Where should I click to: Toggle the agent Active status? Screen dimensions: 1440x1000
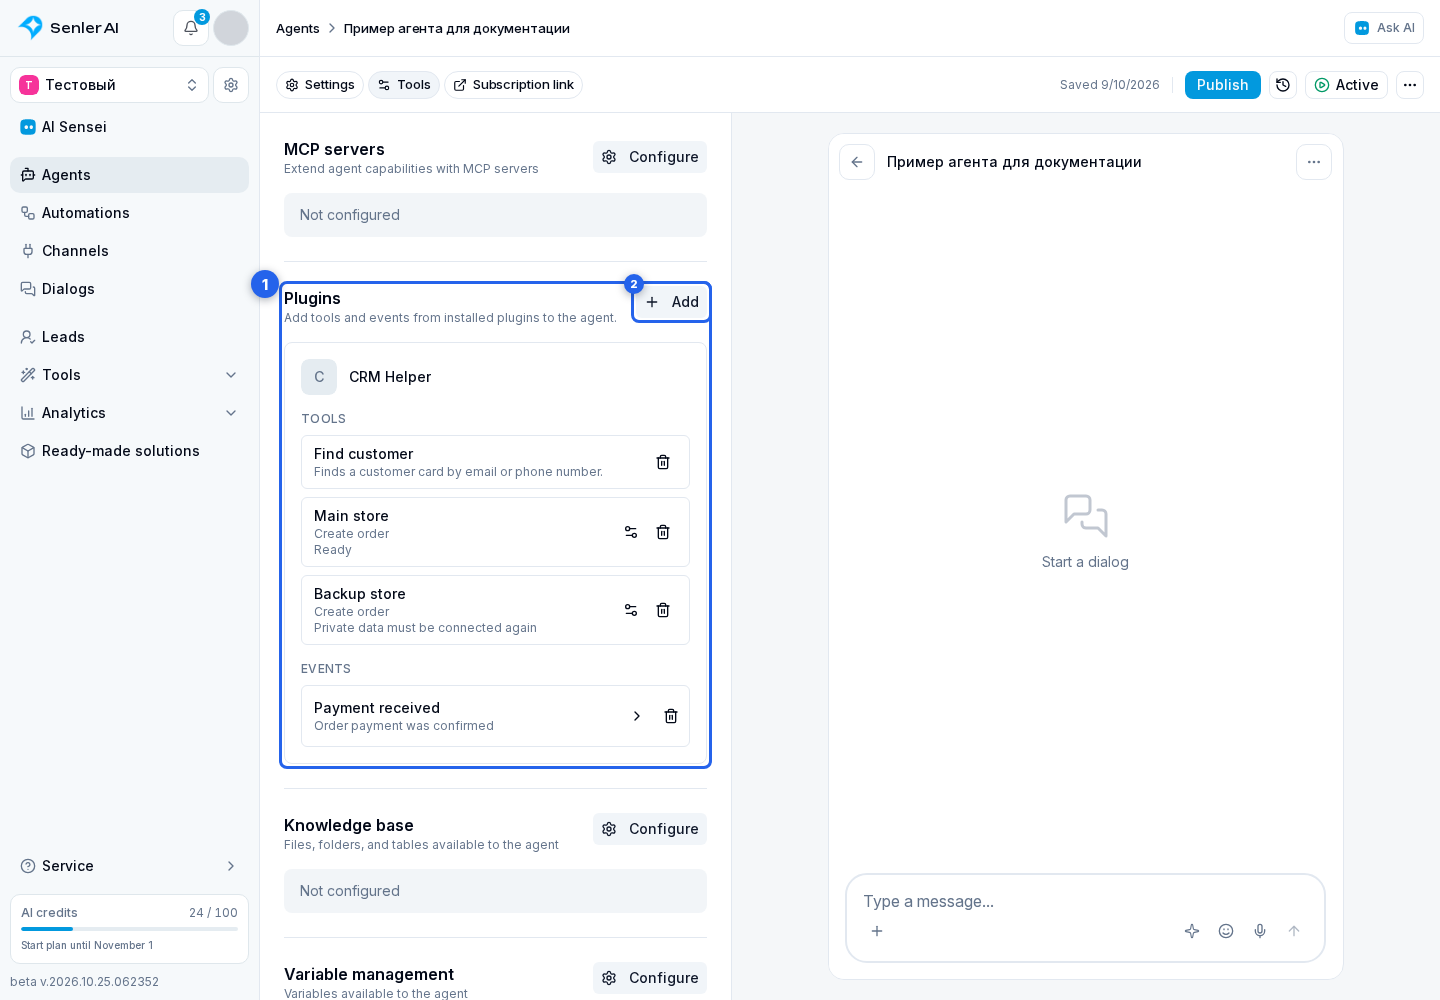coord(1346,85)
